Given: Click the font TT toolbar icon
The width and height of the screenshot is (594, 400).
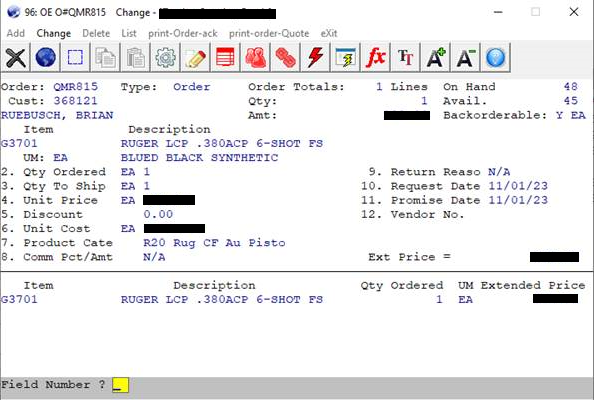Looking at the screenshot, I should (x=405, y=58).
